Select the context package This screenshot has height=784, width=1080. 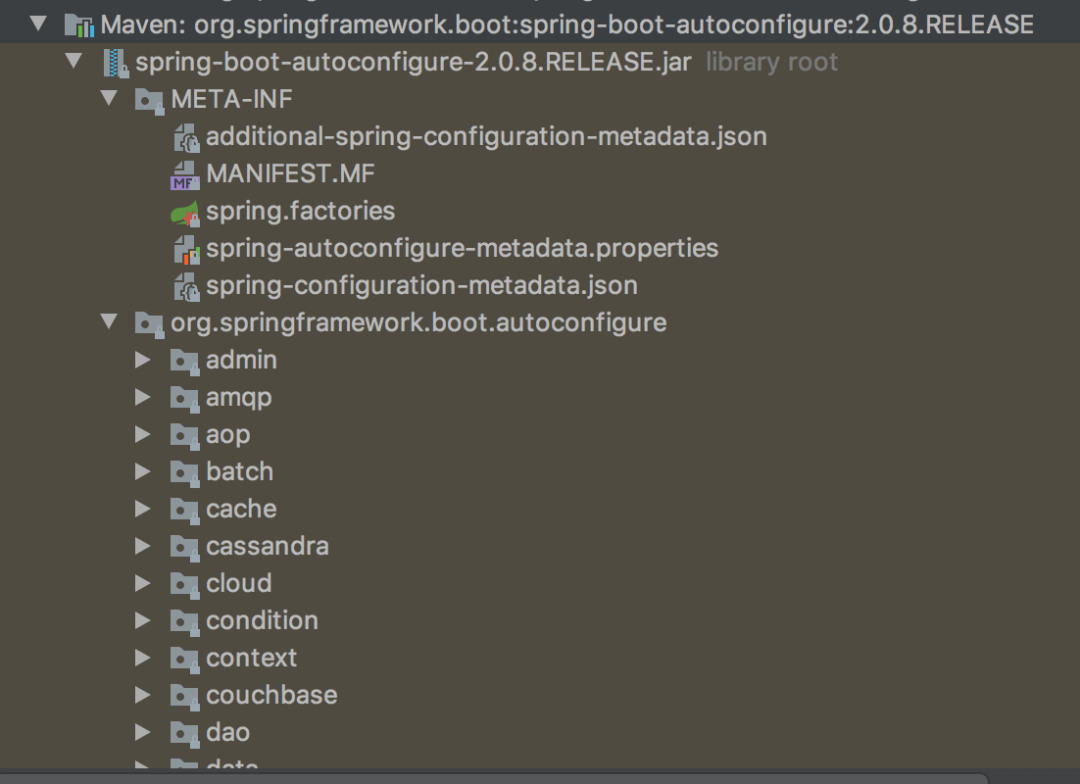(x=251, y=657)
